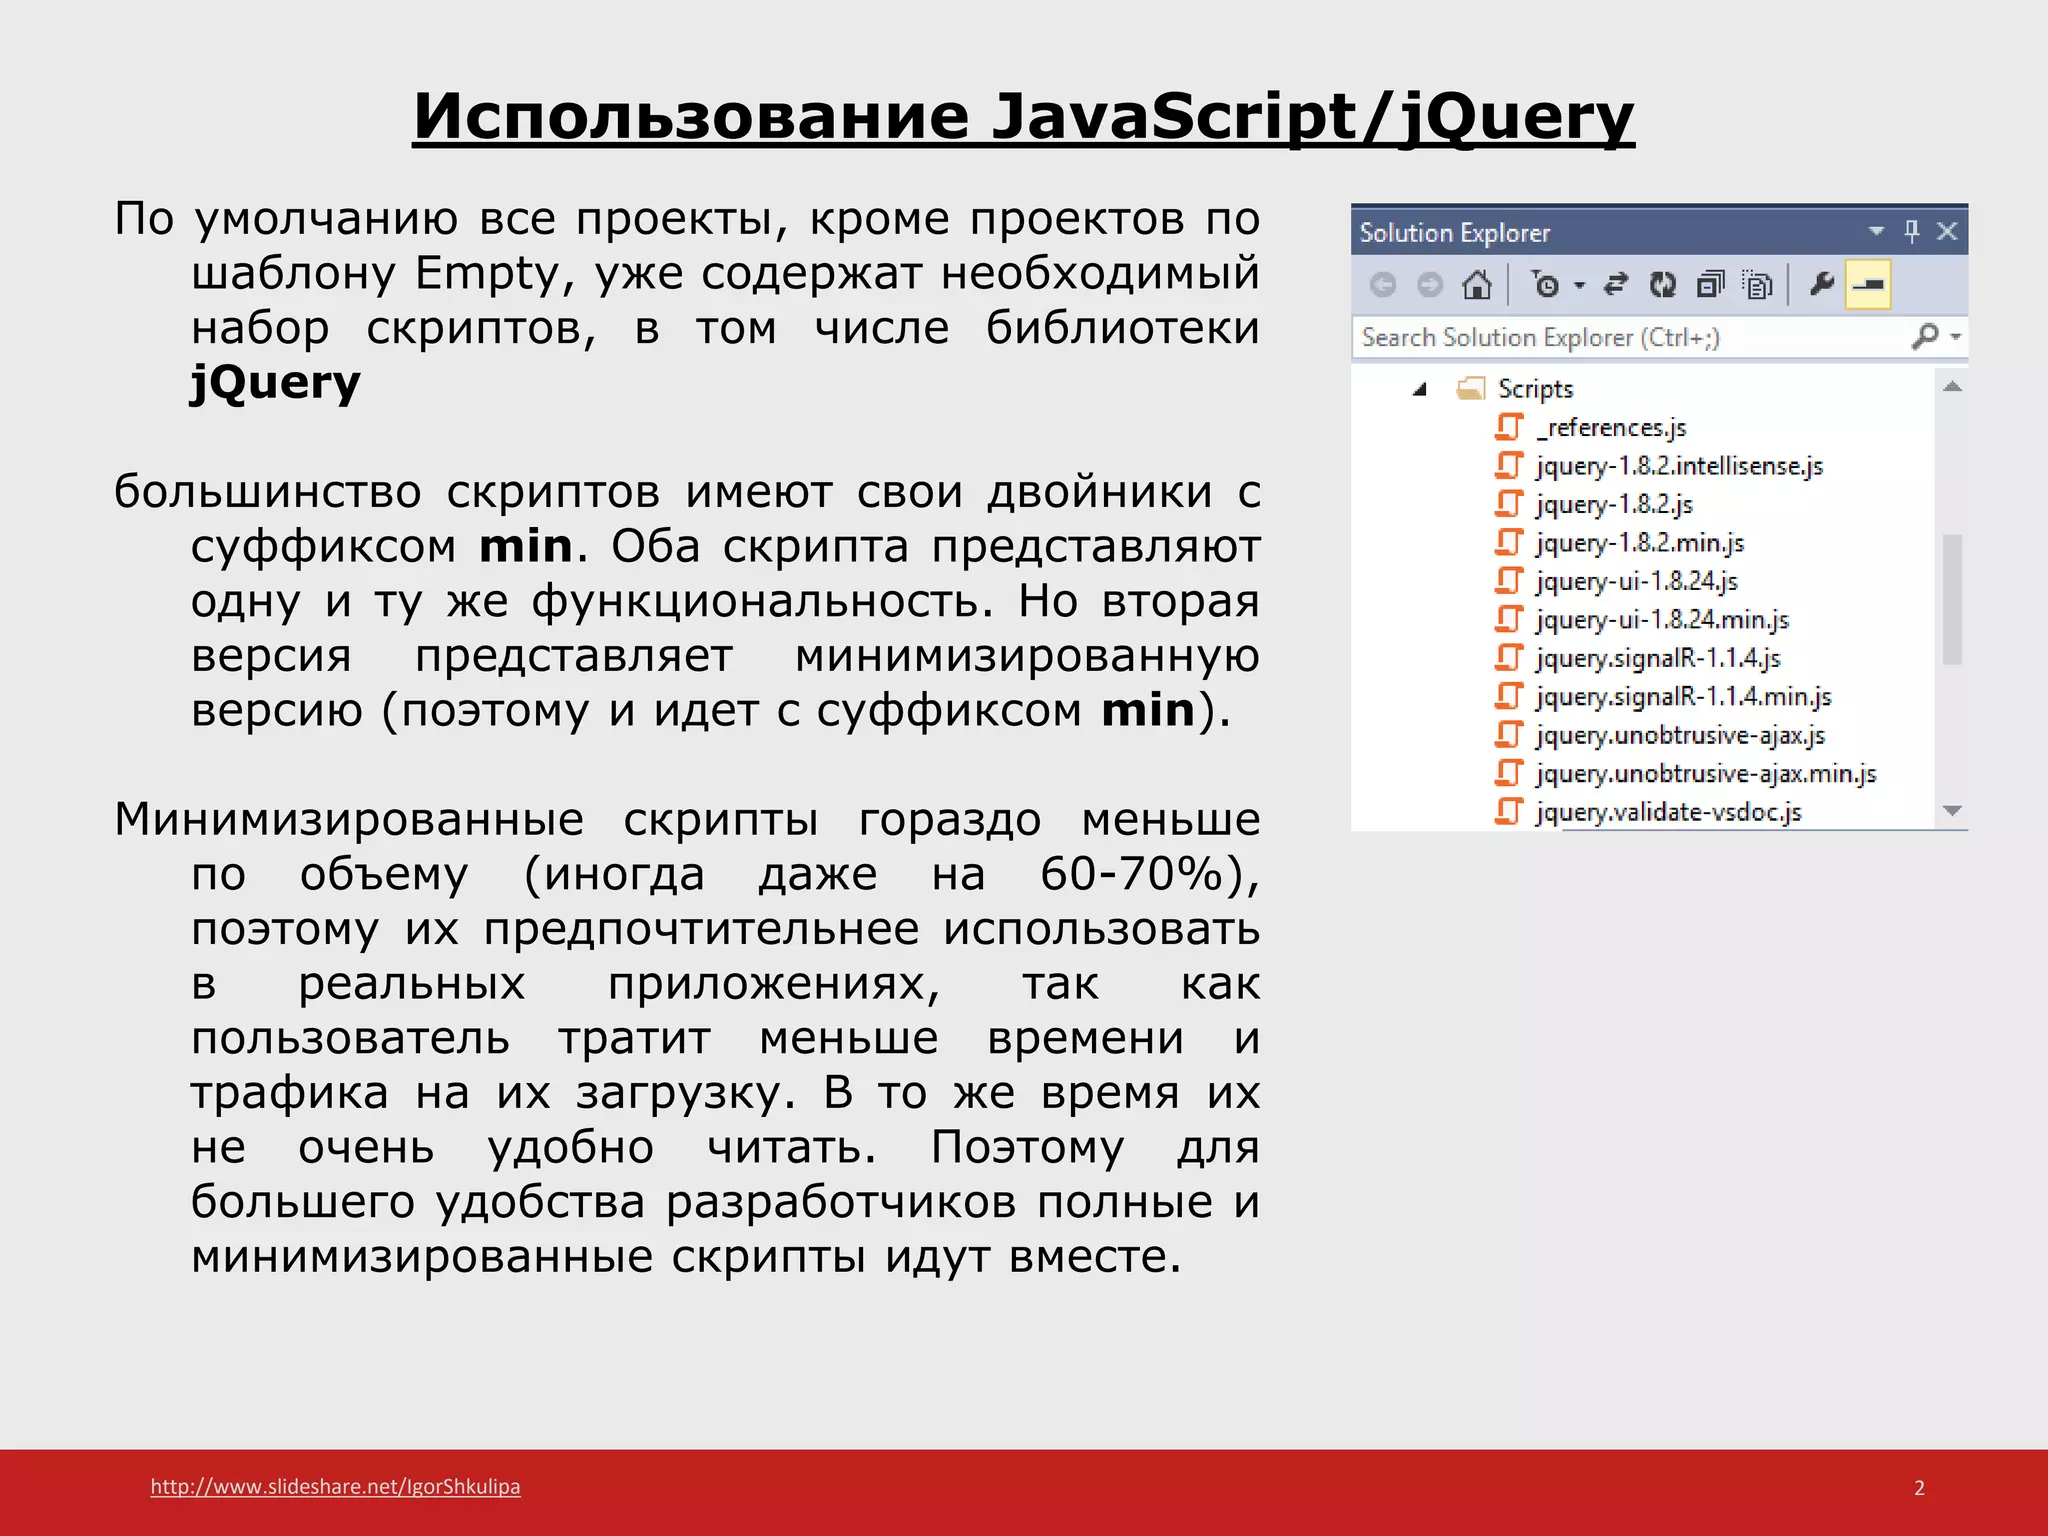2048x1536 pixels.
Task: Open the slideshare.net/IgorShkulipa link
Action: coord(335,1486)
